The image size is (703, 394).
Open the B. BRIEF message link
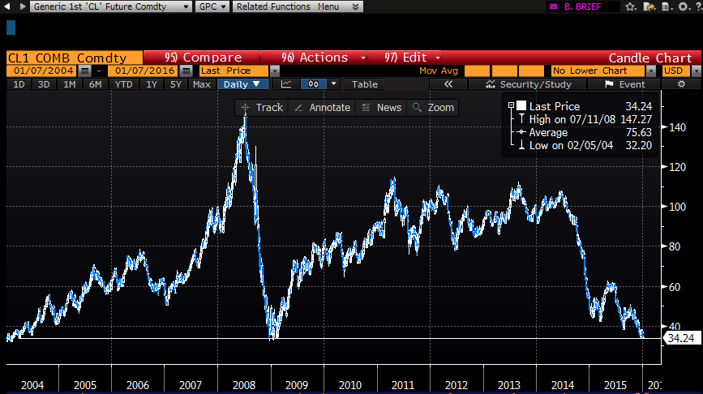pos(582,7)
